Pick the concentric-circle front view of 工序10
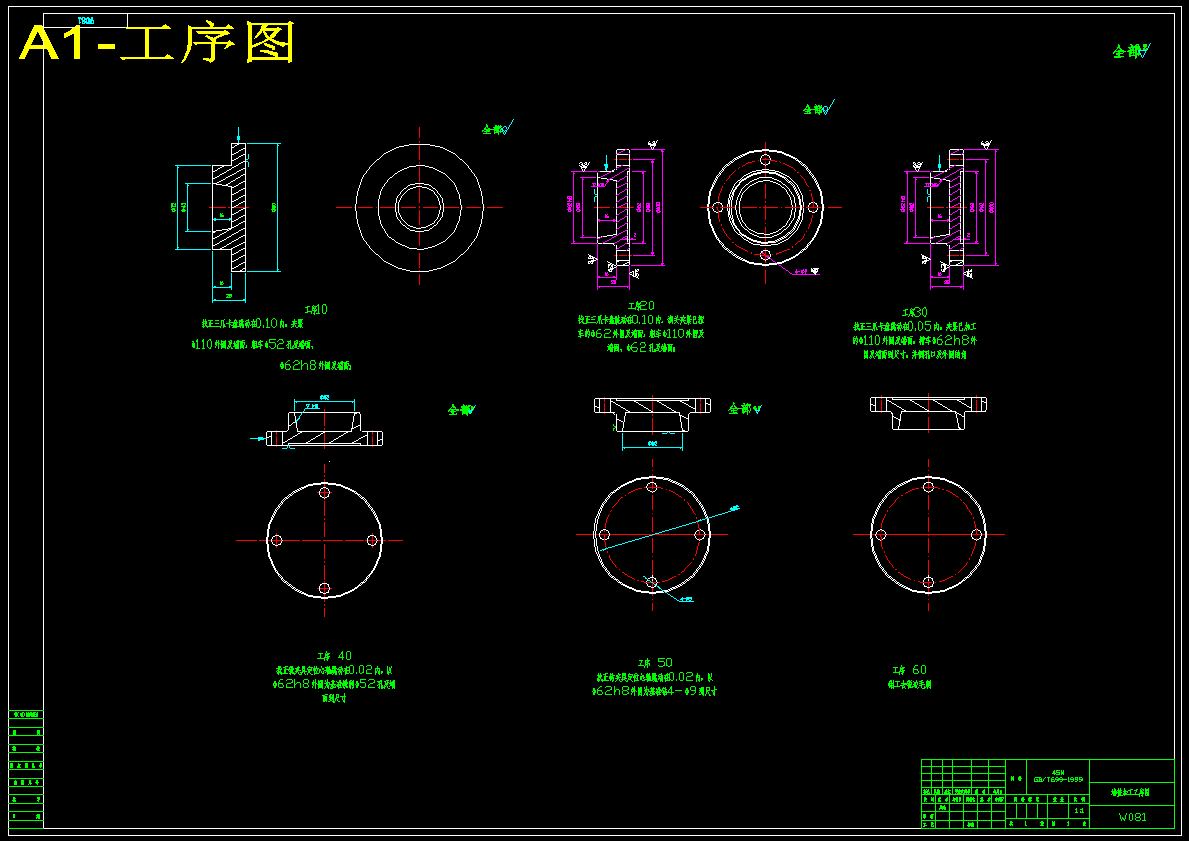Image resolution: width=1189 pixels, height=841 pixels. tap(419, 207)
